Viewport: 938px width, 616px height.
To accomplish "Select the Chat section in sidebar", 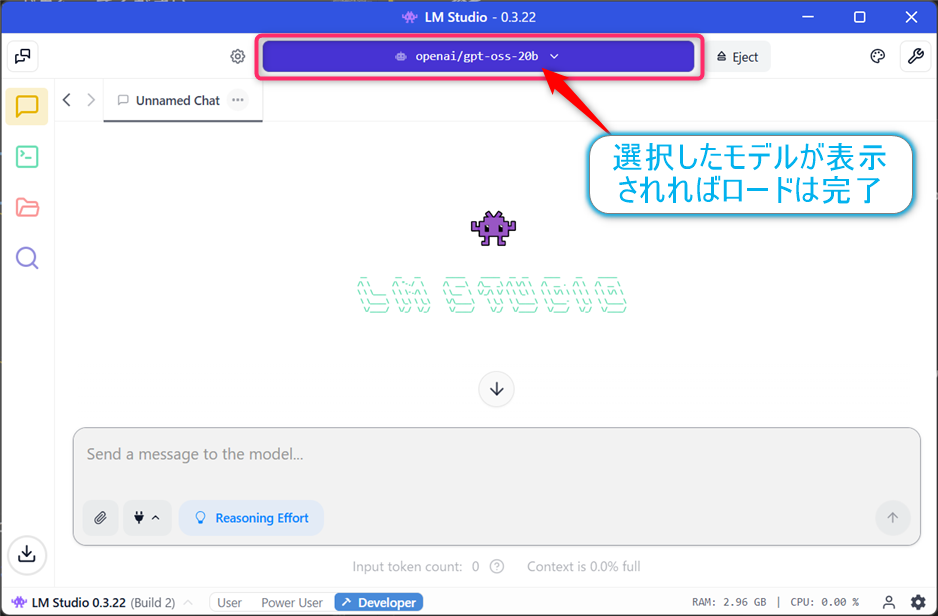I will coord(27,106).
